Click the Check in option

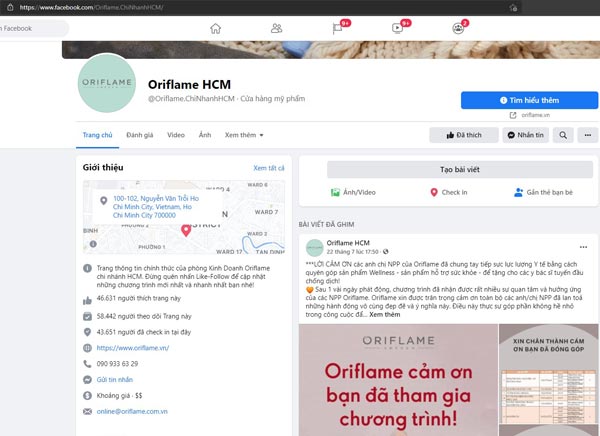(449, 192)
